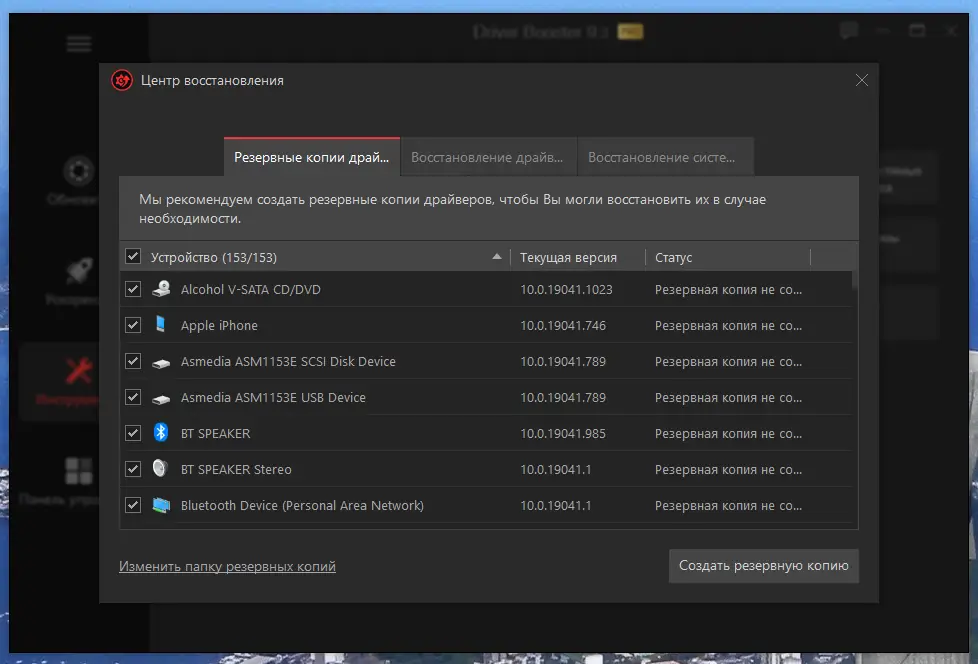Viewport: 978px width, 664px height.
Task: Open the hamburger menu in Driver Booster window
Action: pyautogui.click(x=79, y=44)
